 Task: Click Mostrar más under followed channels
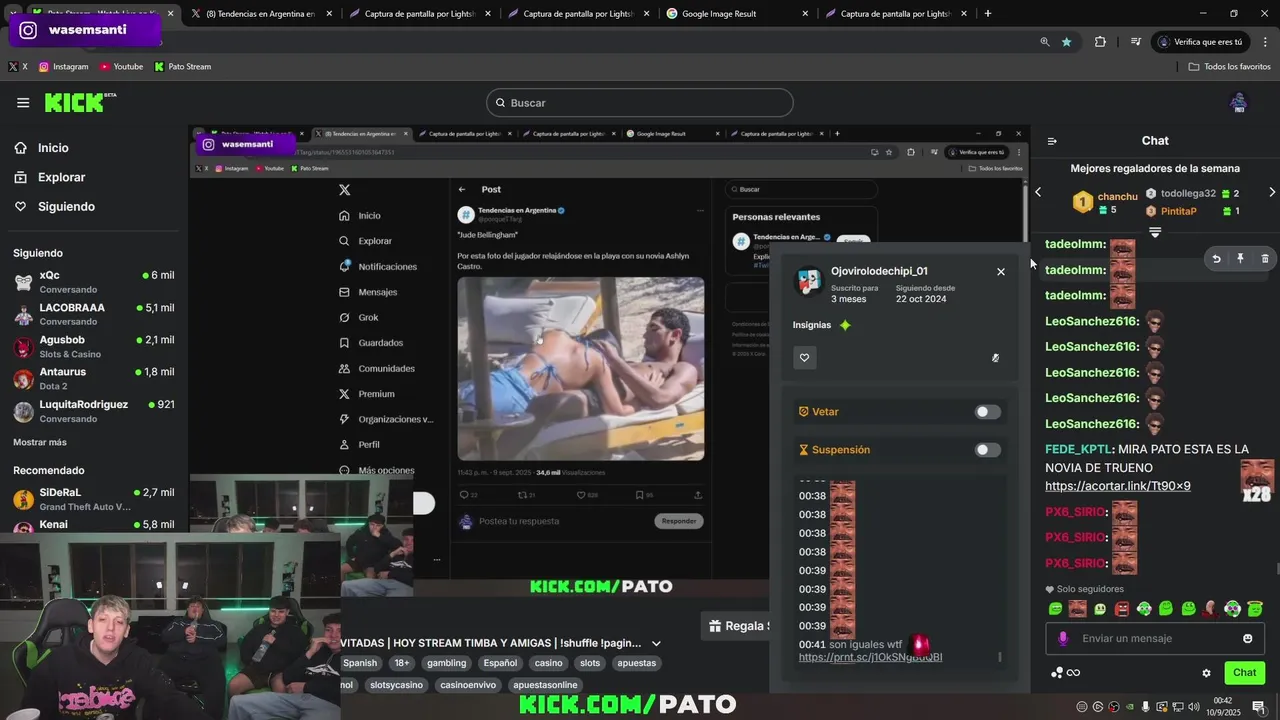[x=40, y=442]
